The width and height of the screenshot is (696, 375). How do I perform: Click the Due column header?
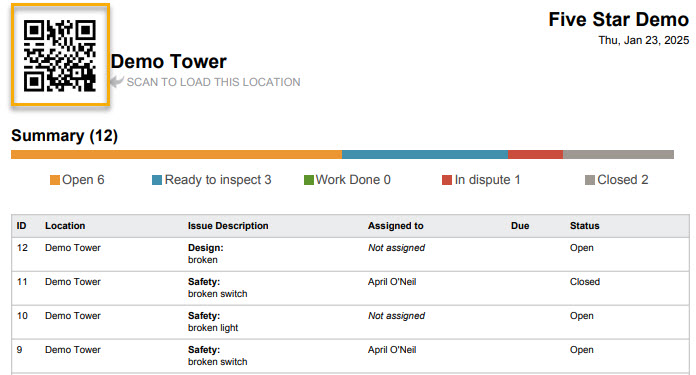pos(520,225)
